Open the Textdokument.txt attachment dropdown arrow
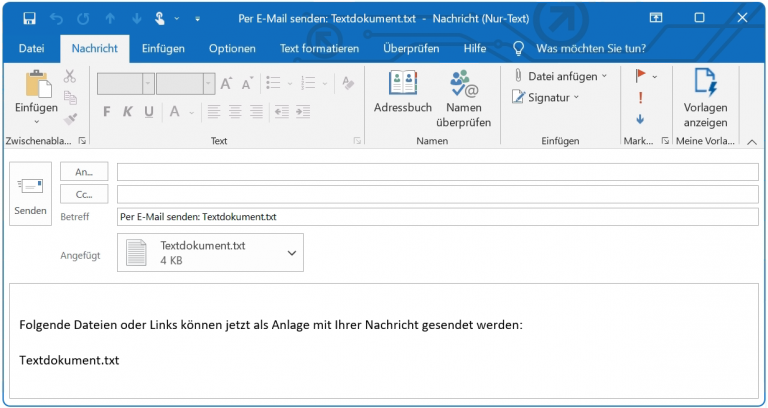 [292, 253]
